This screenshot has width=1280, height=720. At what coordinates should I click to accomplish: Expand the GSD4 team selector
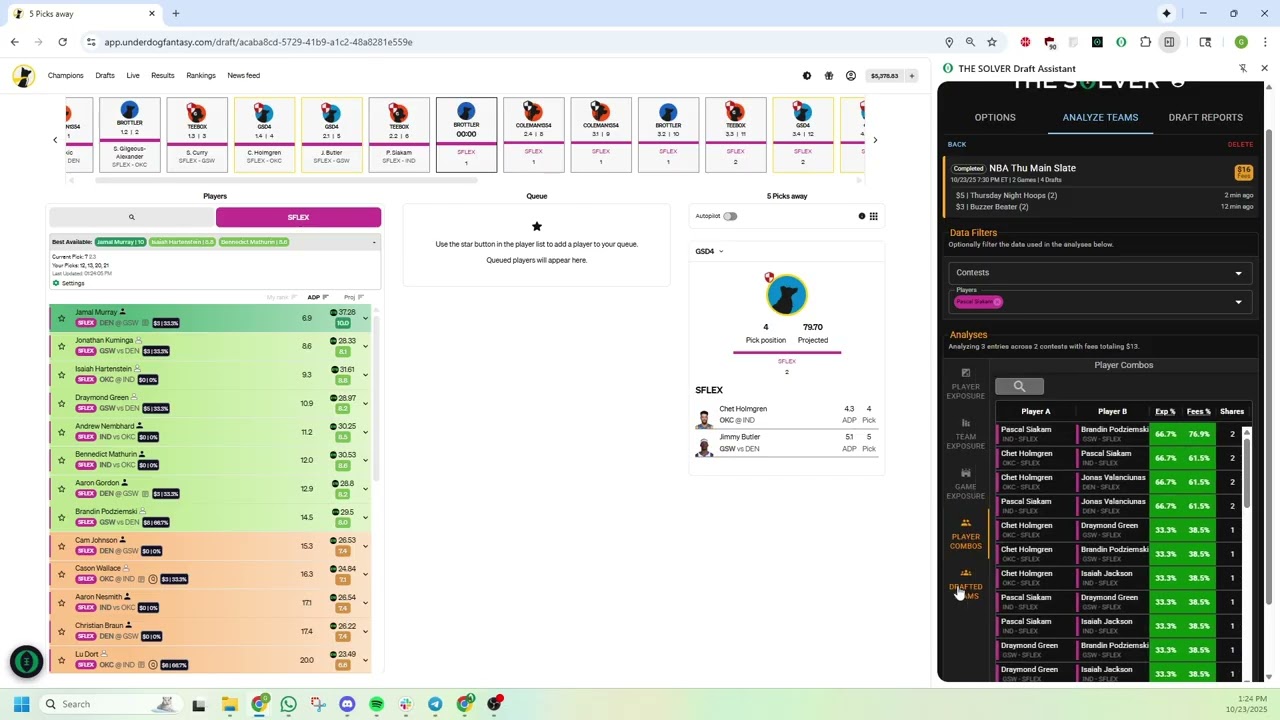(x=709, y=252)
